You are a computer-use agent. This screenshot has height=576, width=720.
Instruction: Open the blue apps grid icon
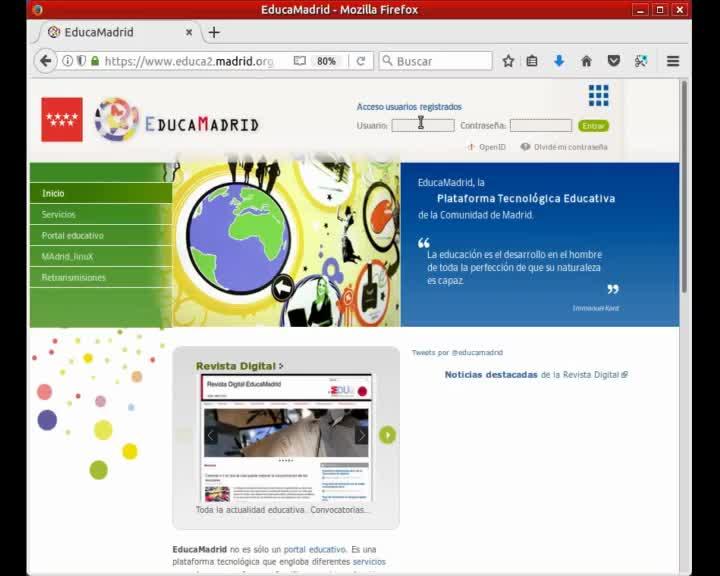pos(598,96)
